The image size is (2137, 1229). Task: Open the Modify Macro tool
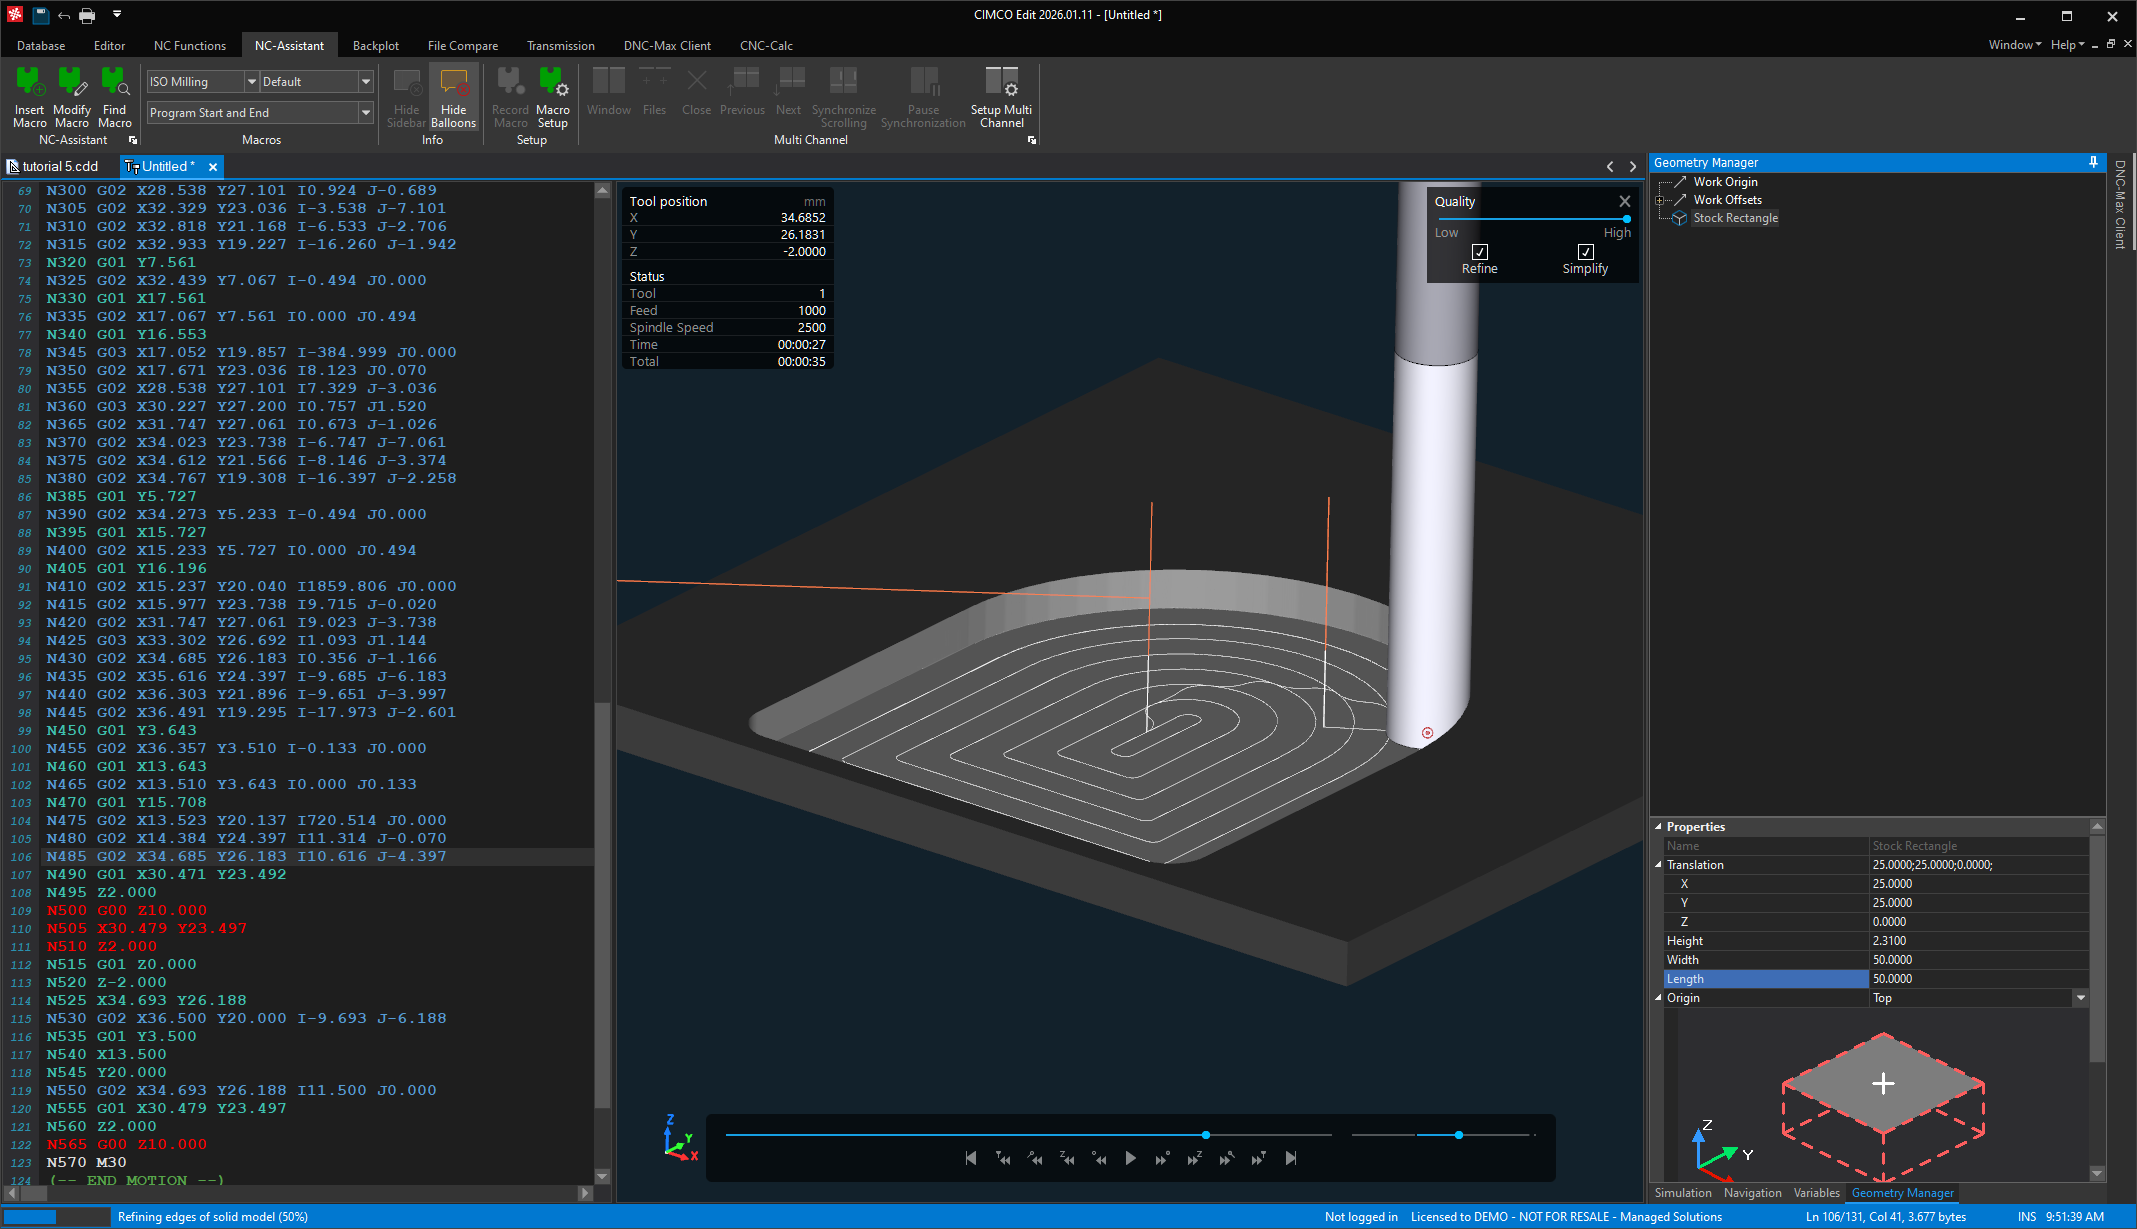point(72,97)
